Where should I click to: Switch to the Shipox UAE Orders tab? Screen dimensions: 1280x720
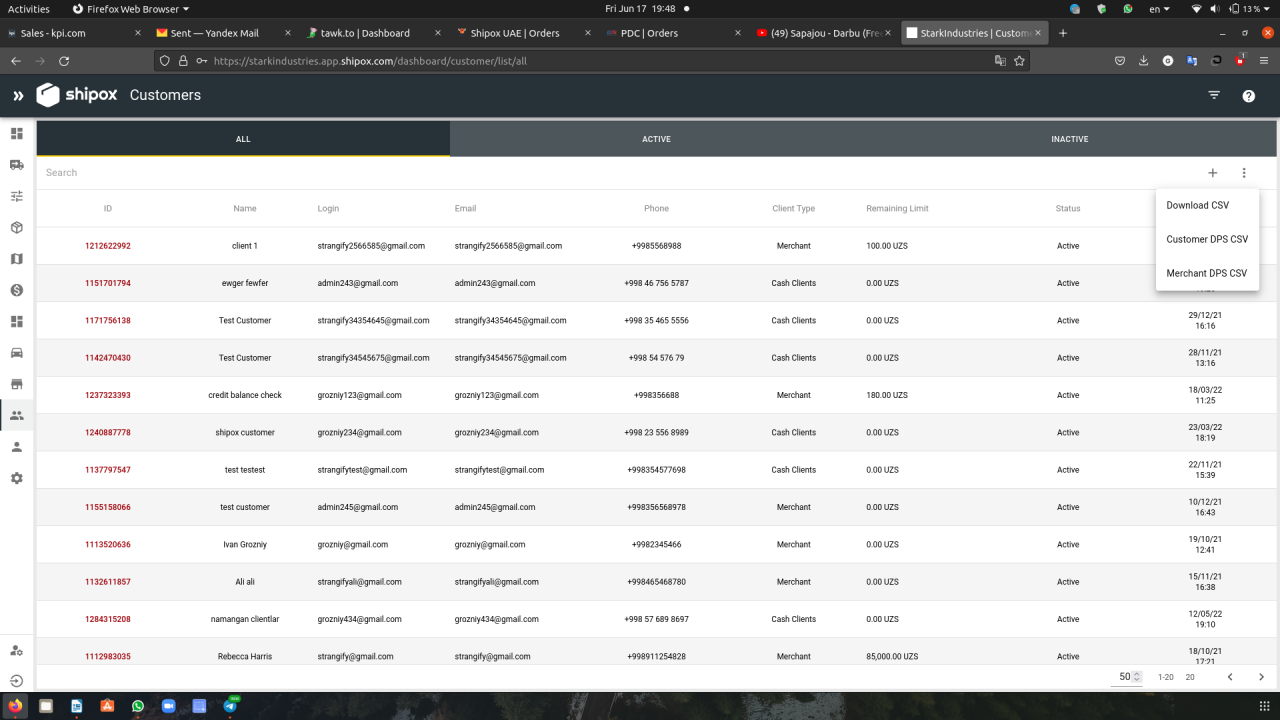coord(525,33)
